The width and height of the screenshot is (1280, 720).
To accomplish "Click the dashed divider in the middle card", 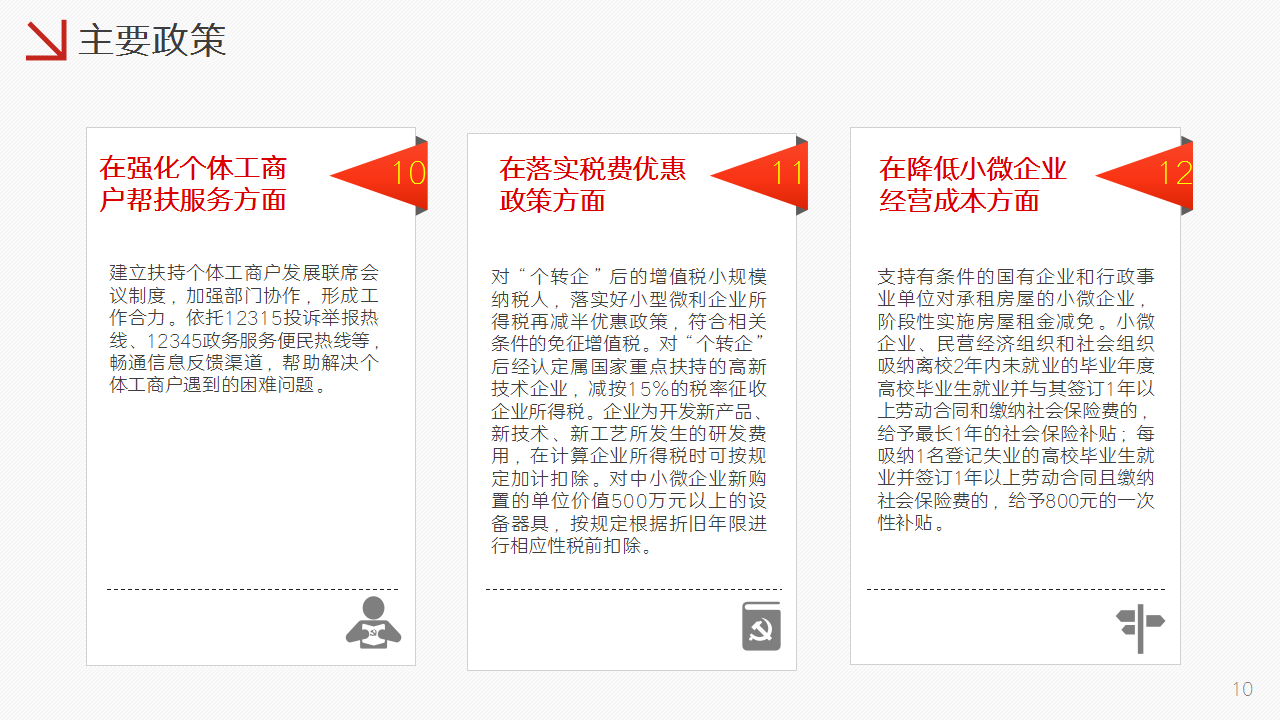I will [633, 589].
